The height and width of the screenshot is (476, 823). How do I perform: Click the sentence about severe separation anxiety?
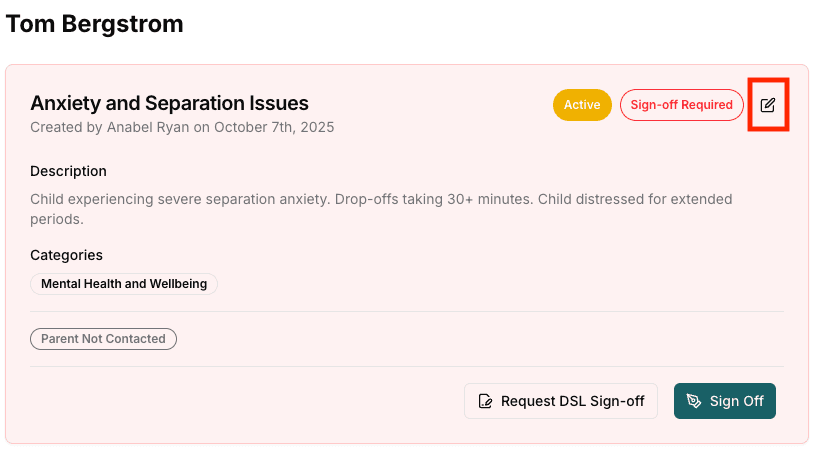179,199
